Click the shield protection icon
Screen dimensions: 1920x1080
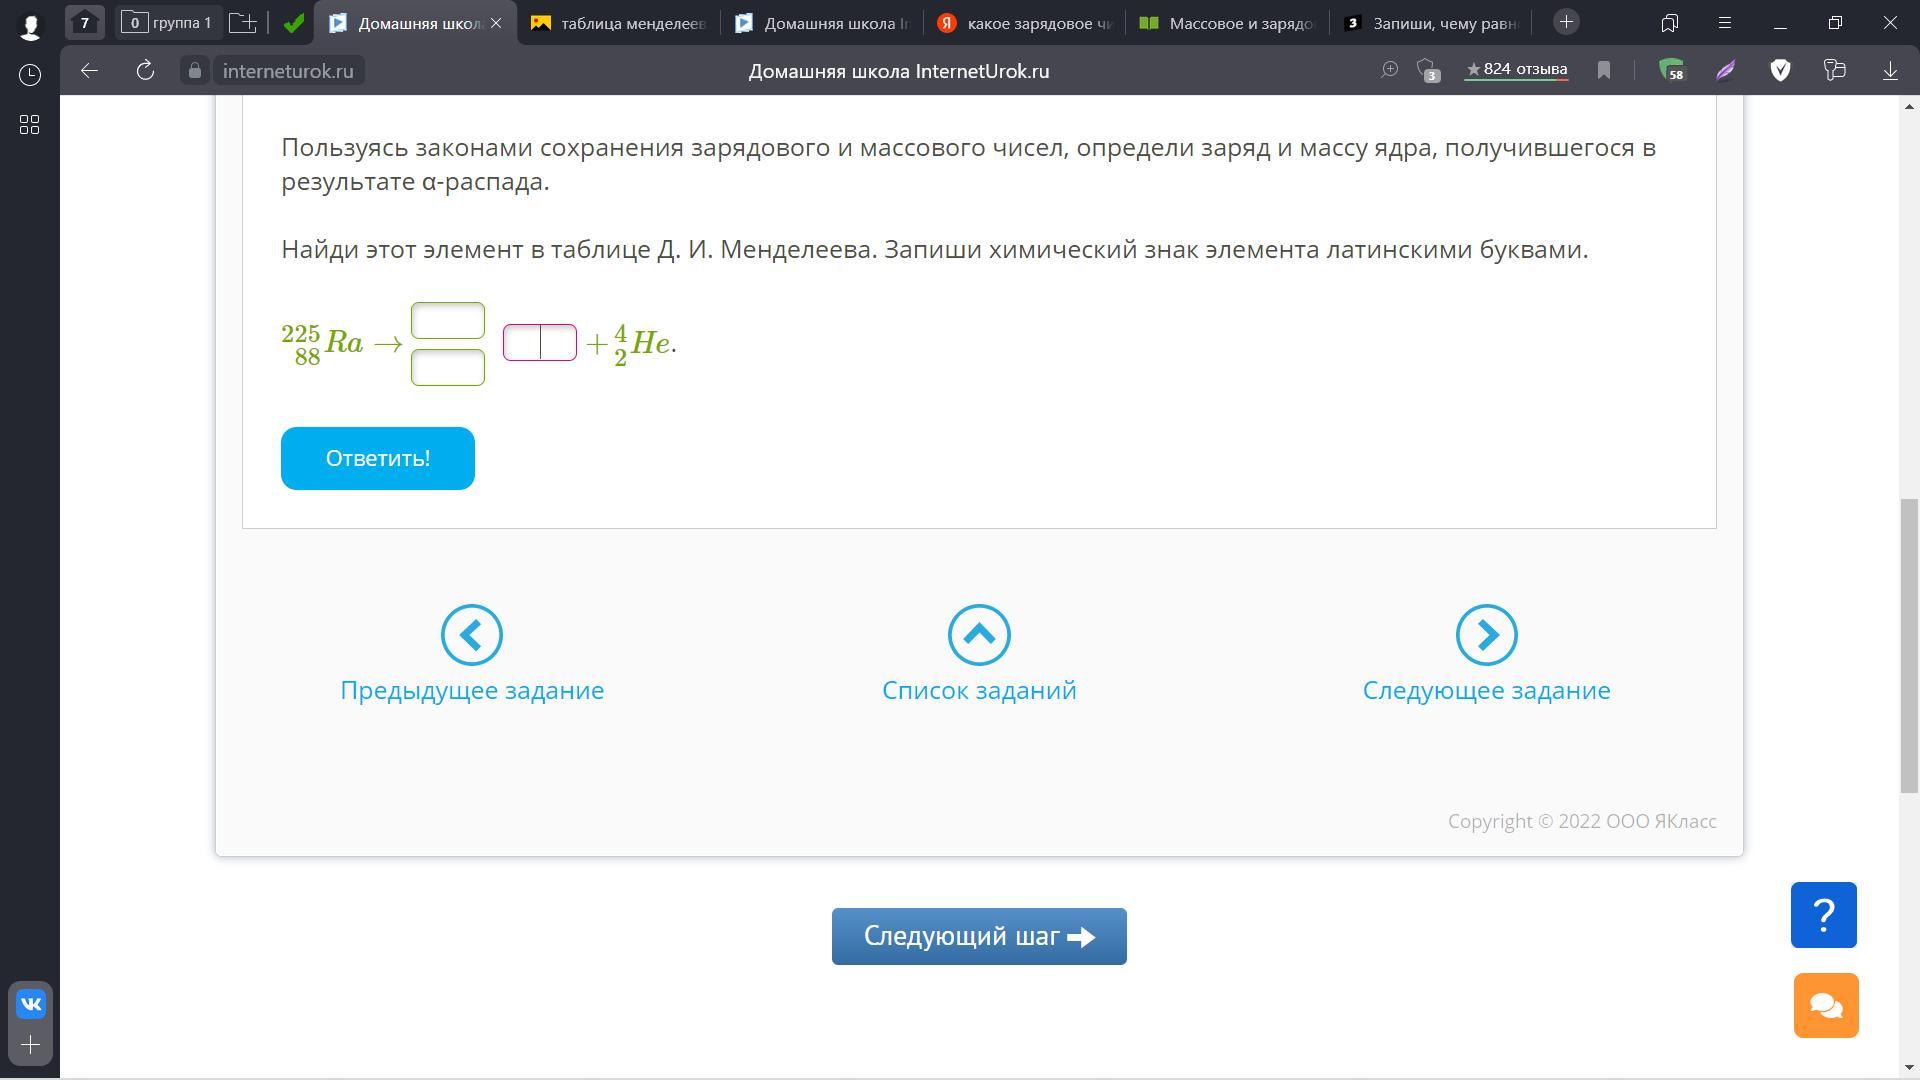1780,70
